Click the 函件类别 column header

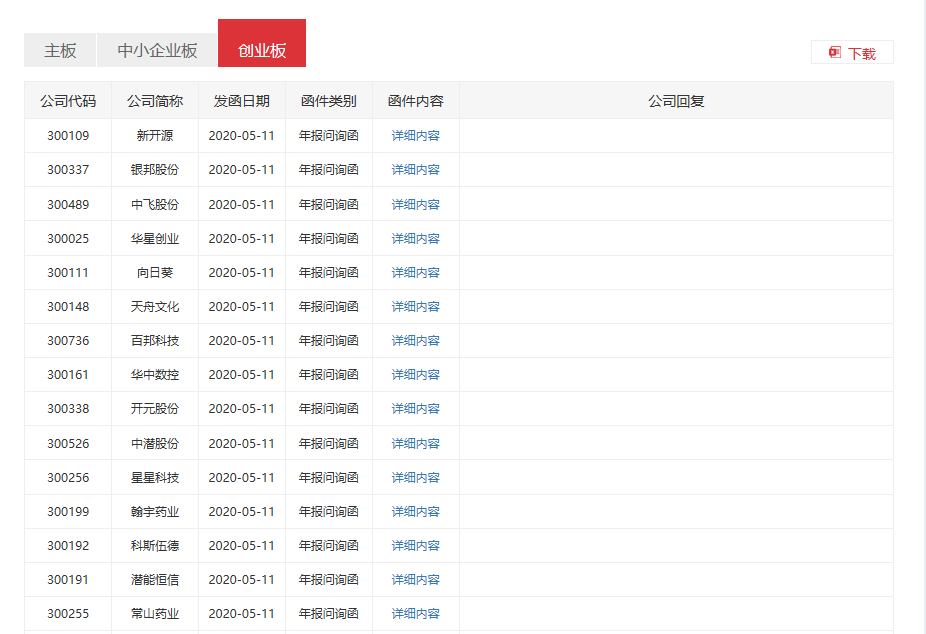point(328,101)
